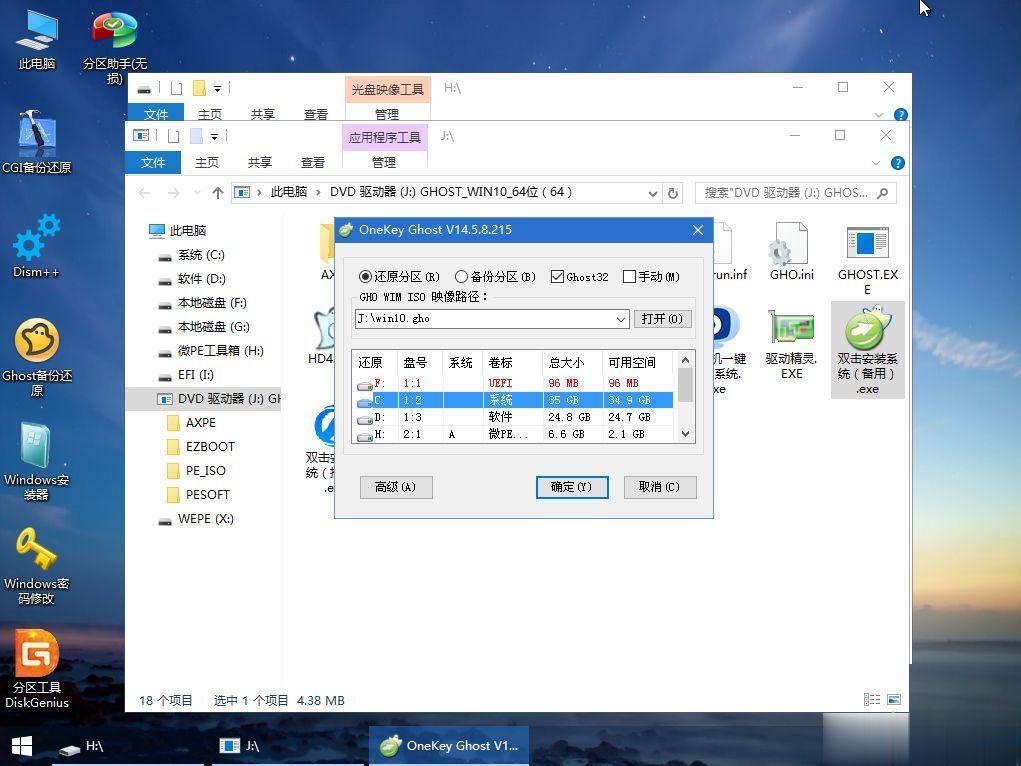Viewport: 1021px width, 766px height.
Task: Click 此电脑 in address breadcrumb
Action: pos(288,192)
